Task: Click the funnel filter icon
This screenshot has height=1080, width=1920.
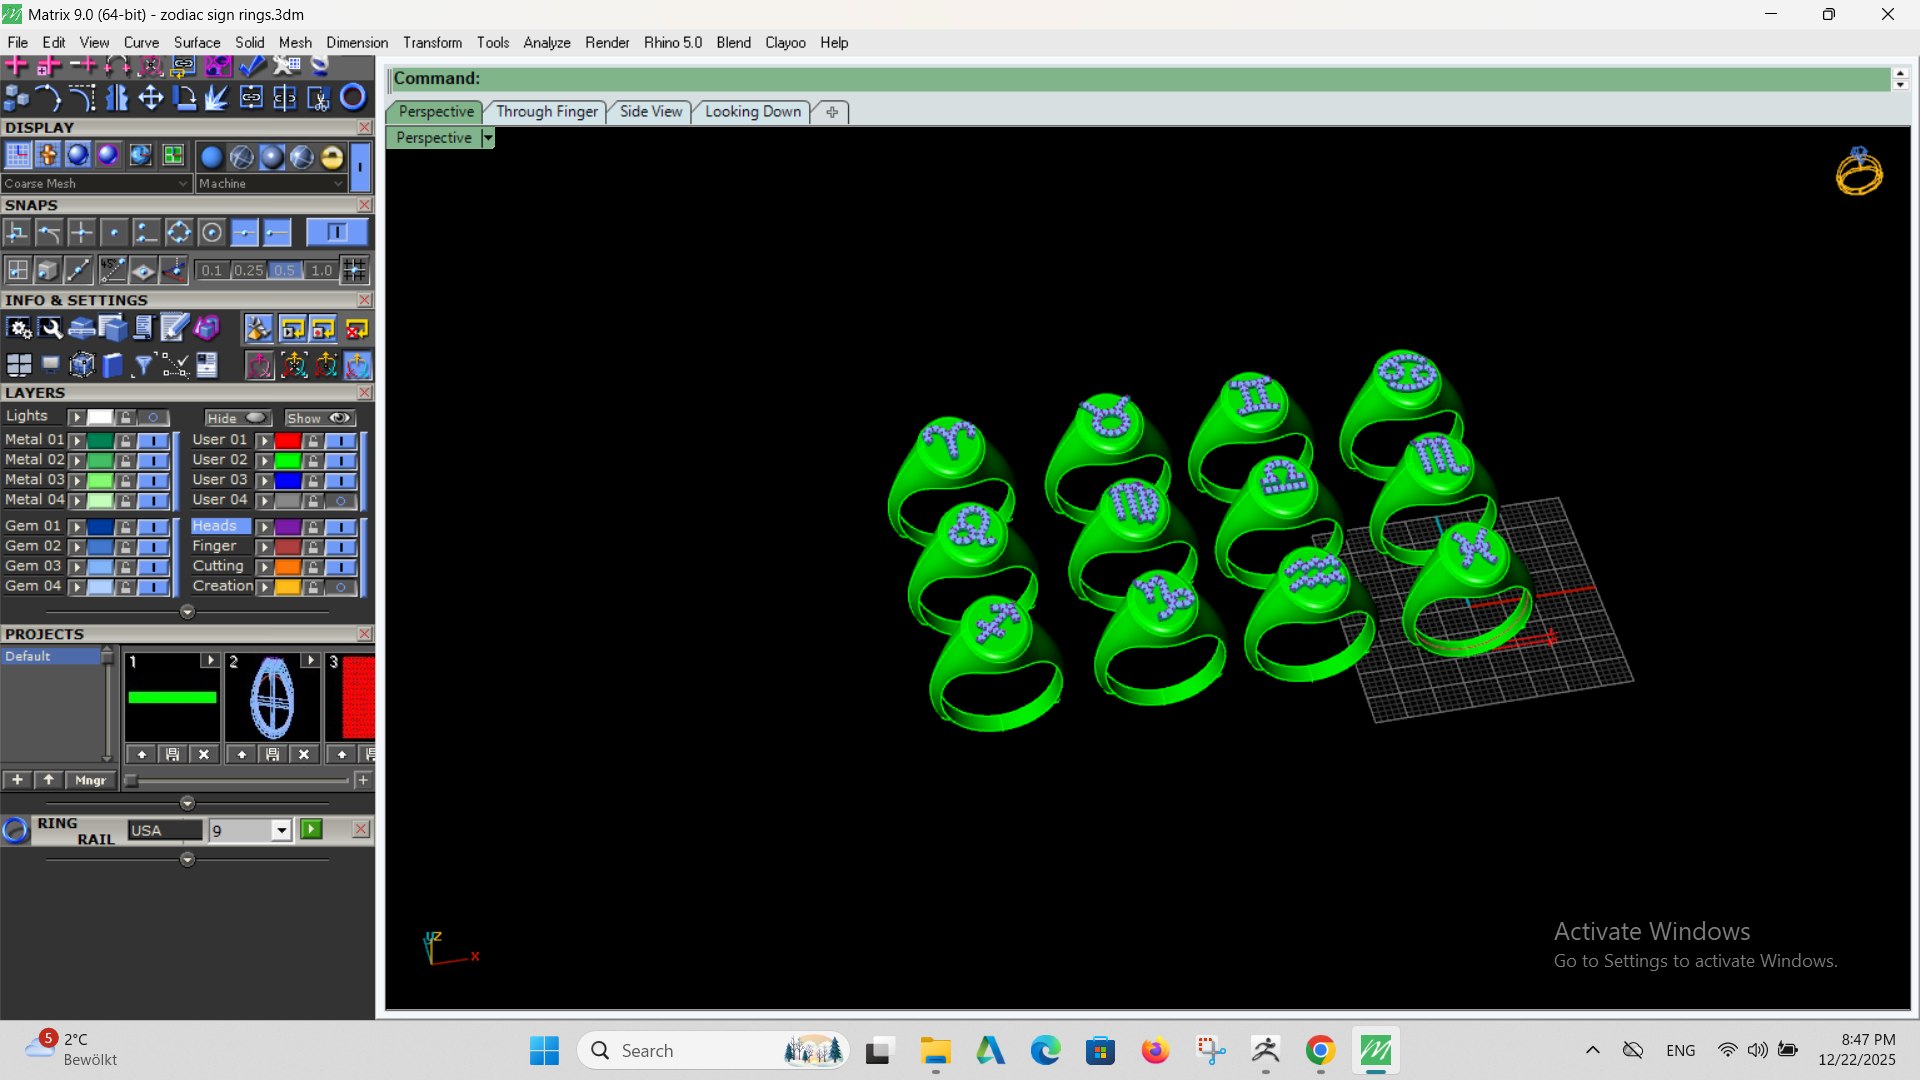Action: [x=143, y=365]
